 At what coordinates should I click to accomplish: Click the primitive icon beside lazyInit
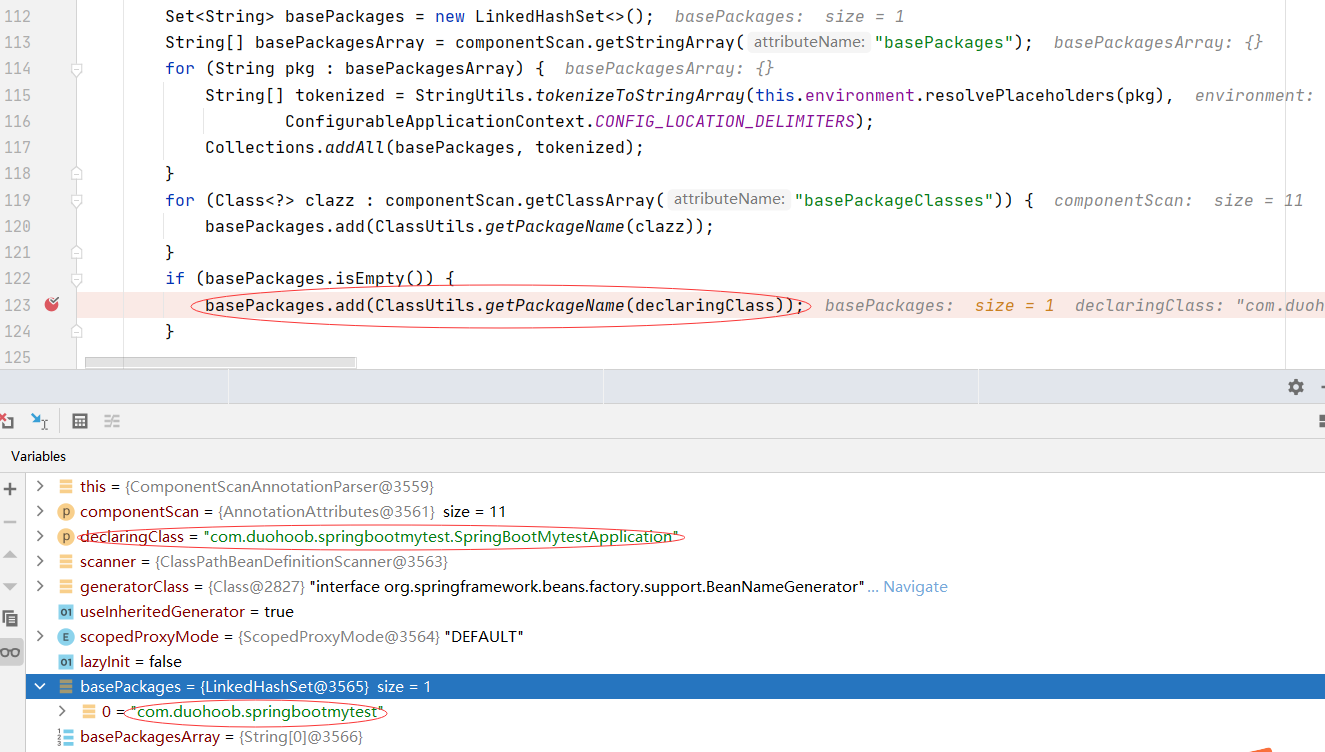66,662
